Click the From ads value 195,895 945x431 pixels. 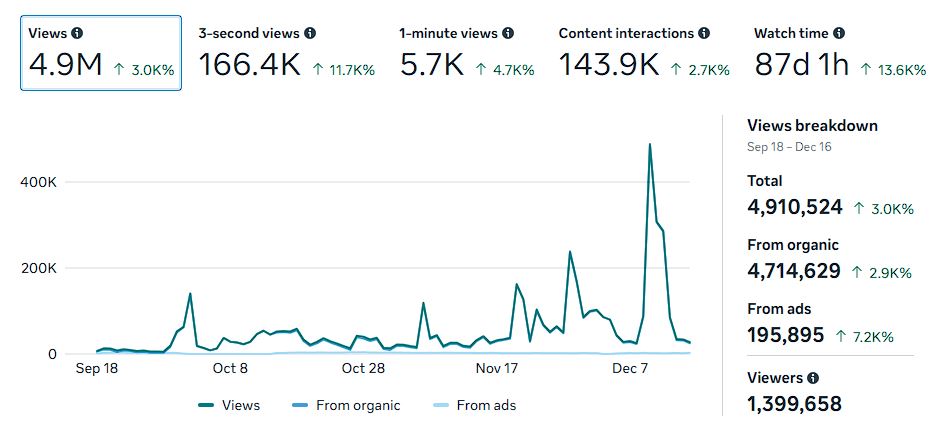click(x=785, y=335)
